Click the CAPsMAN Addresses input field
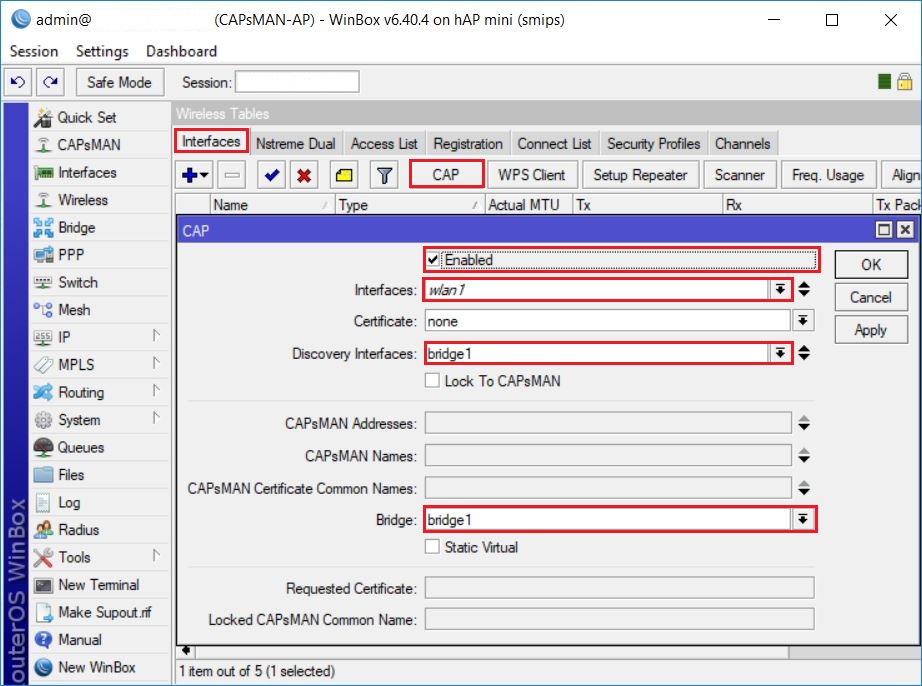Viewport: 922px width, 686px height. click(x=607, y=423)
